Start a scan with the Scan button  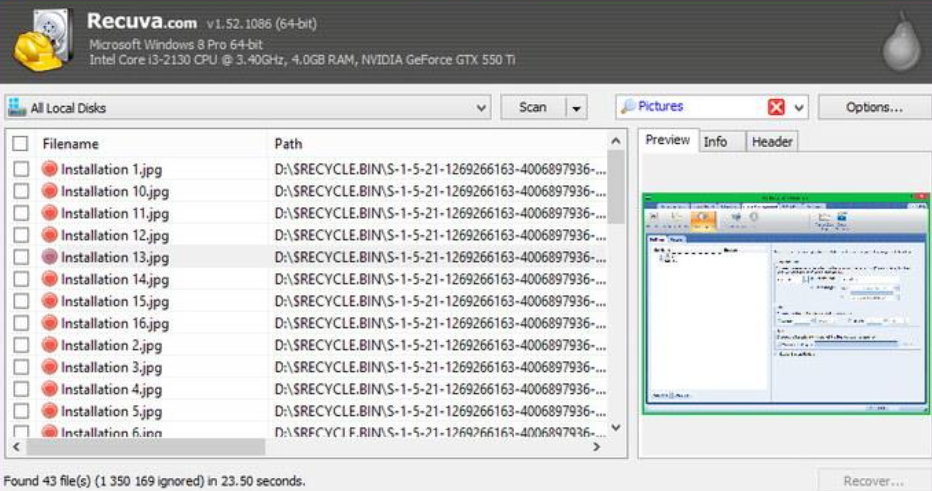point(533,108)
